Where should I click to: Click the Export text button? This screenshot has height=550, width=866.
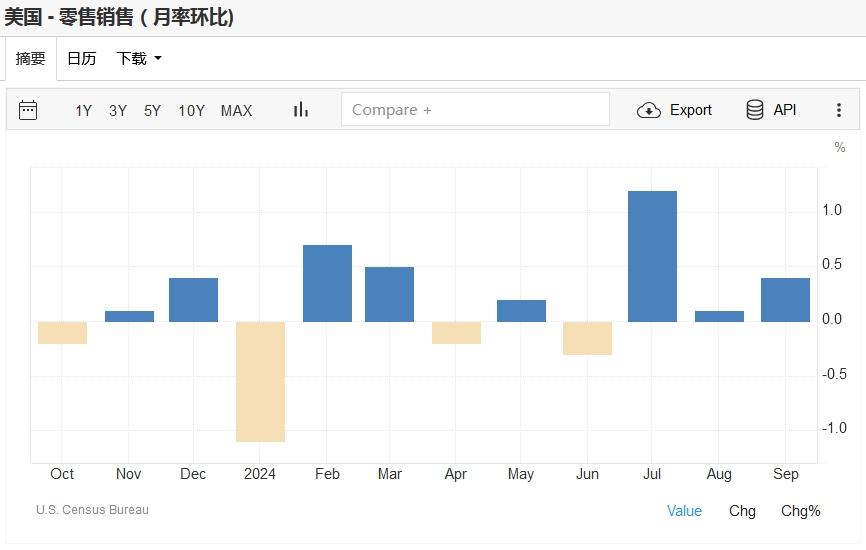[x=690, y=110]
